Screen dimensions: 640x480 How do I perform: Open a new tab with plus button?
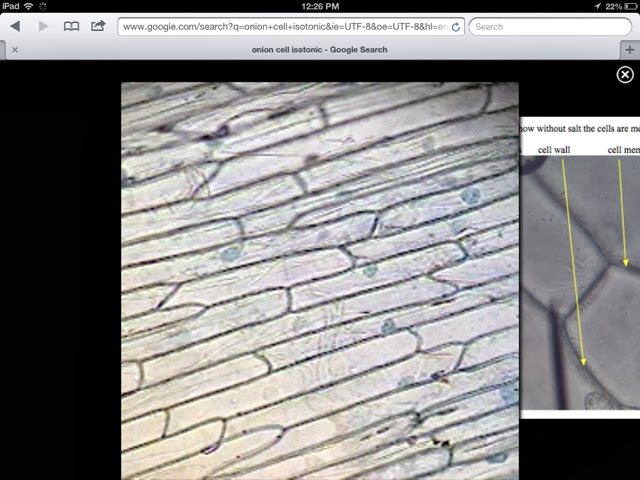(630, 50)
